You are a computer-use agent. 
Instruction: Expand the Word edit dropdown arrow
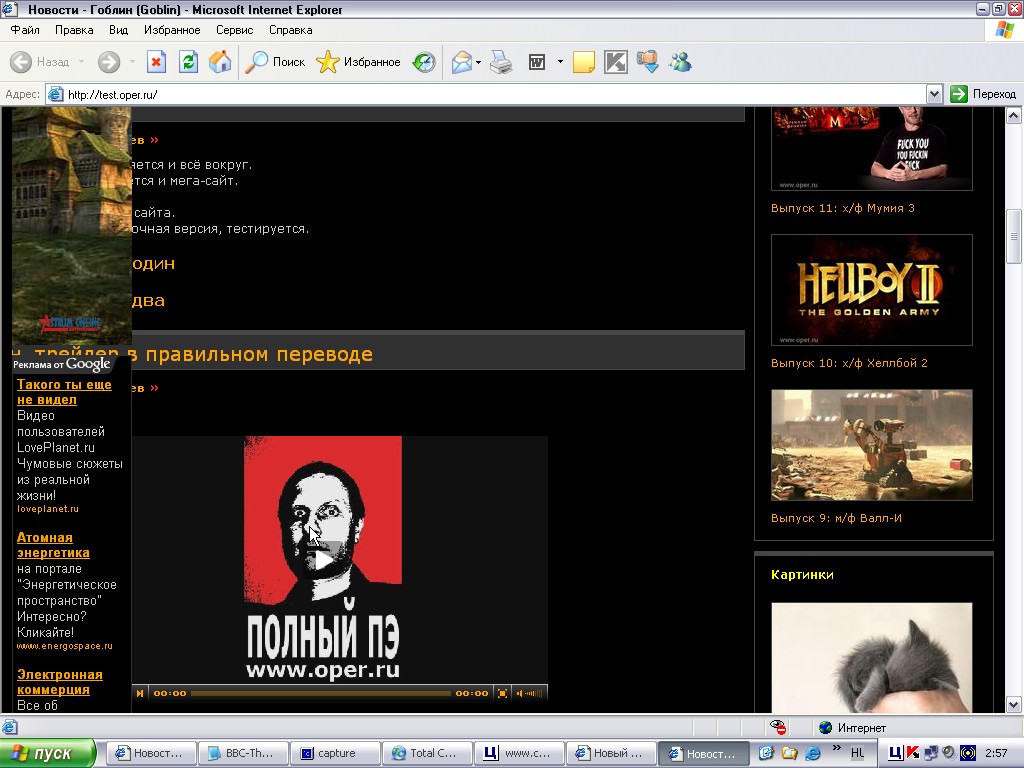tap(560, 62)
